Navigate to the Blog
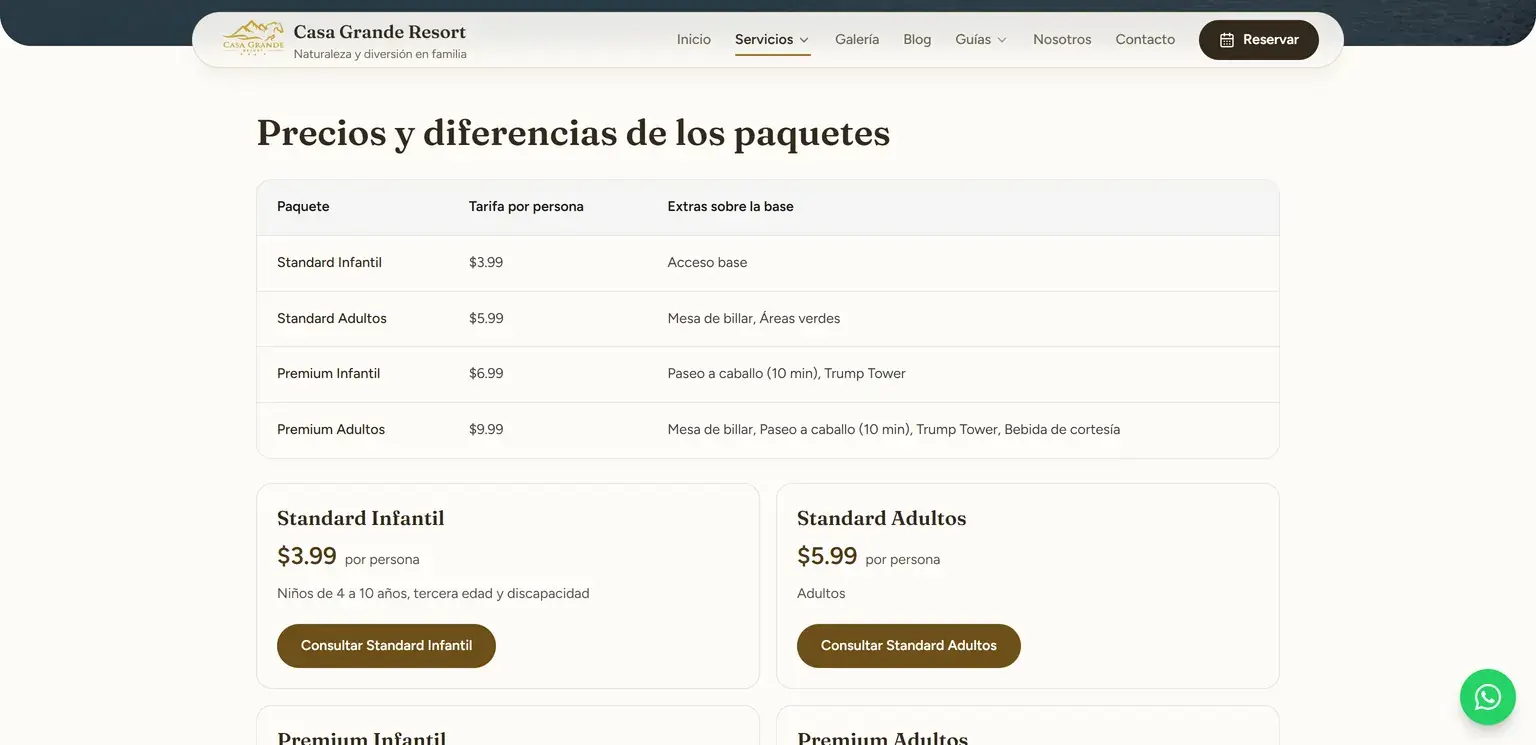The image size is (1536, 745). click(x=917, y=40)
